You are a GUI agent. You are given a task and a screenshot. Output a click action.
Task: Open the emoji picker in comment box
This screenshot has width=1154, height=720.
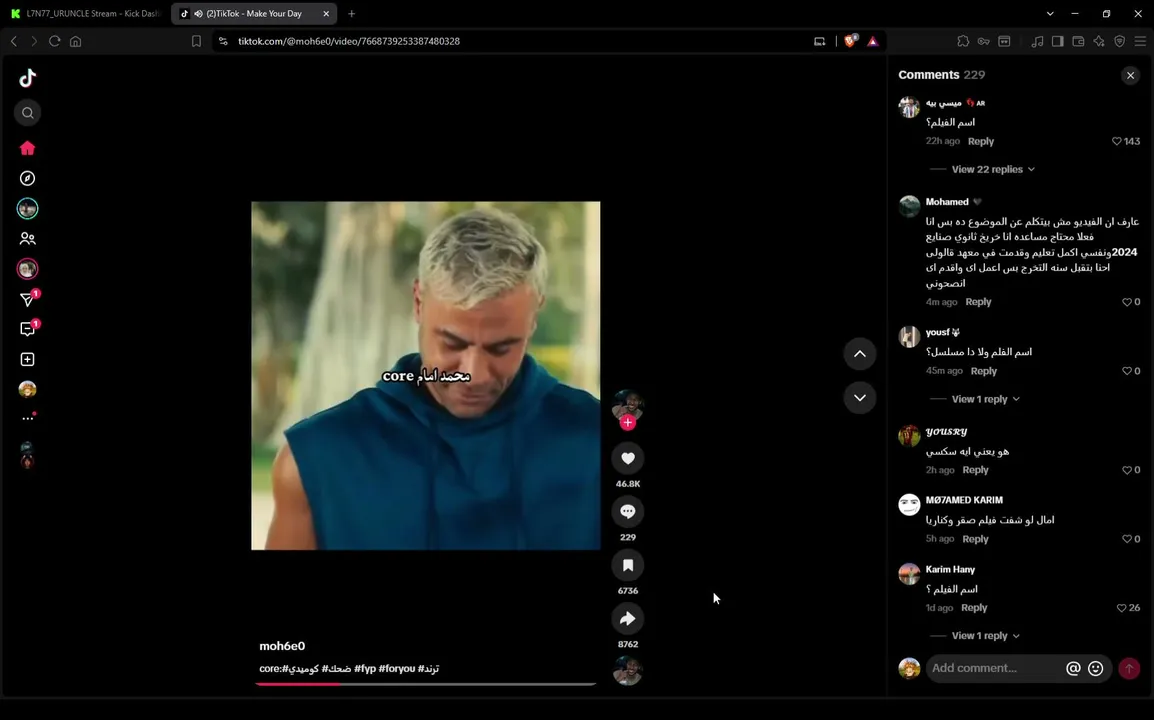(1096, 668)
